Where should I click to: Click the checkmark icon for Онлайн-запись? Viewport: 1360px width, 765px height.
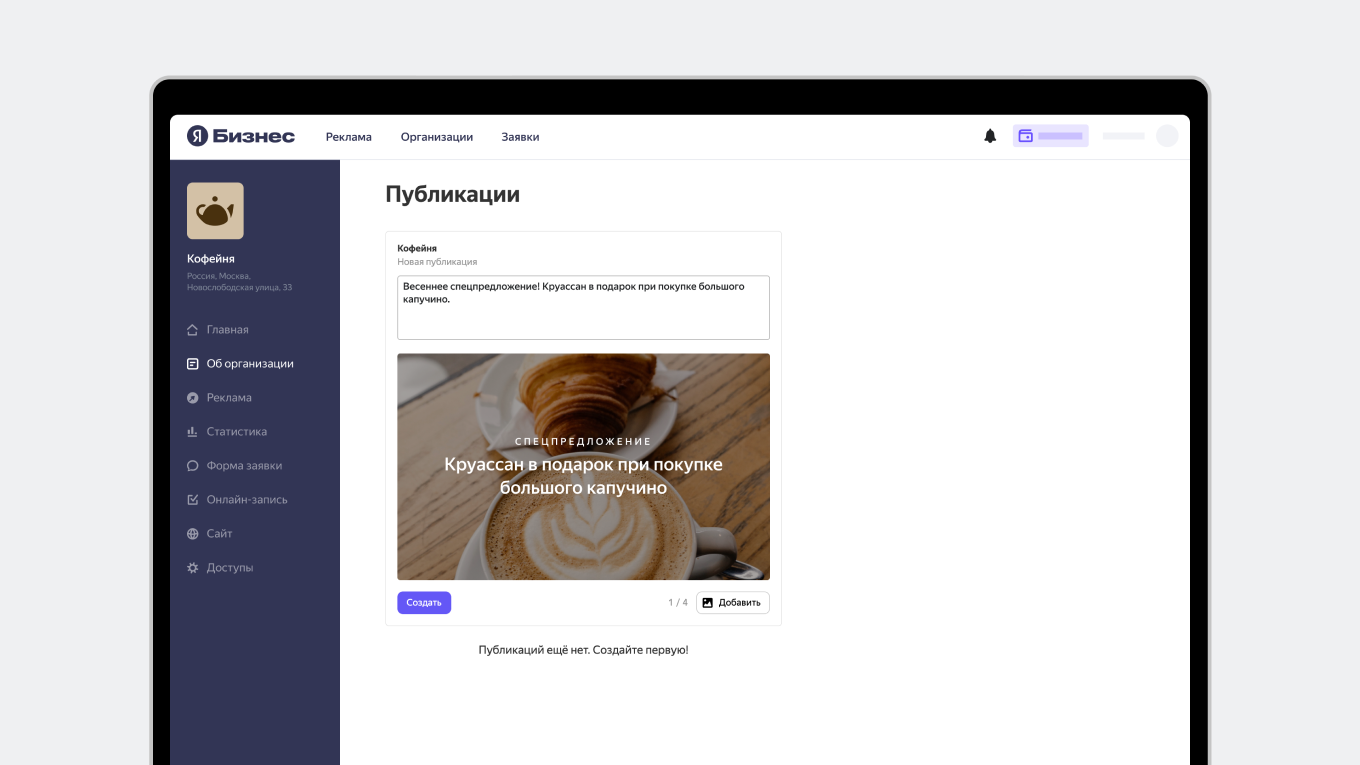193,500
